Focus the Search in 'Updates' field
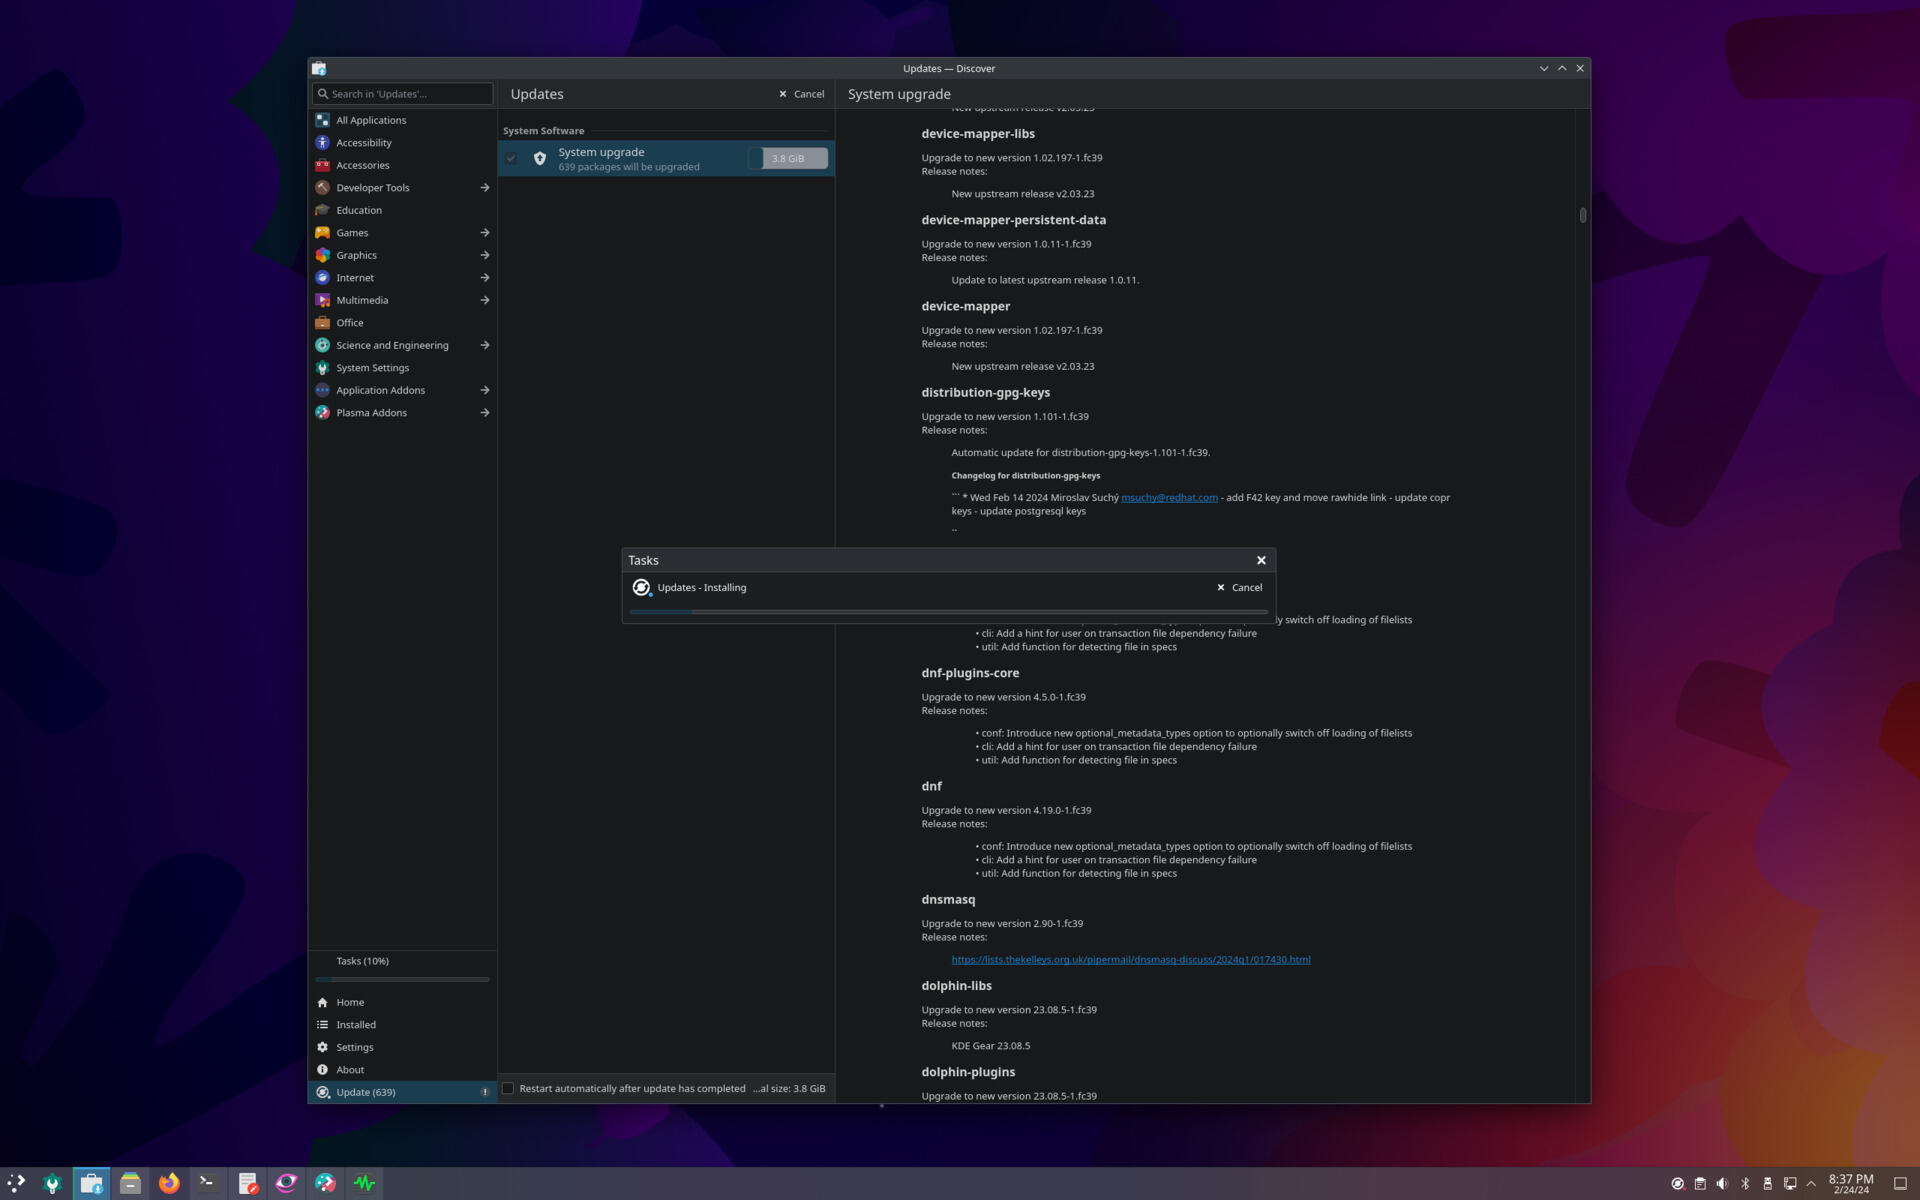1920x1200 pixels. click(402, 94)
